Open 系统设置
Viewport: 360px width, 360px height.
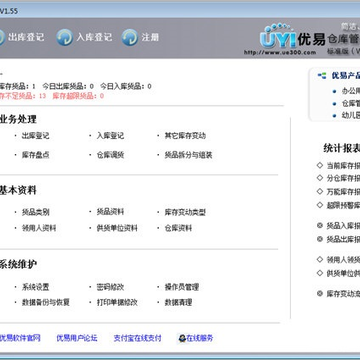point(35,287)
